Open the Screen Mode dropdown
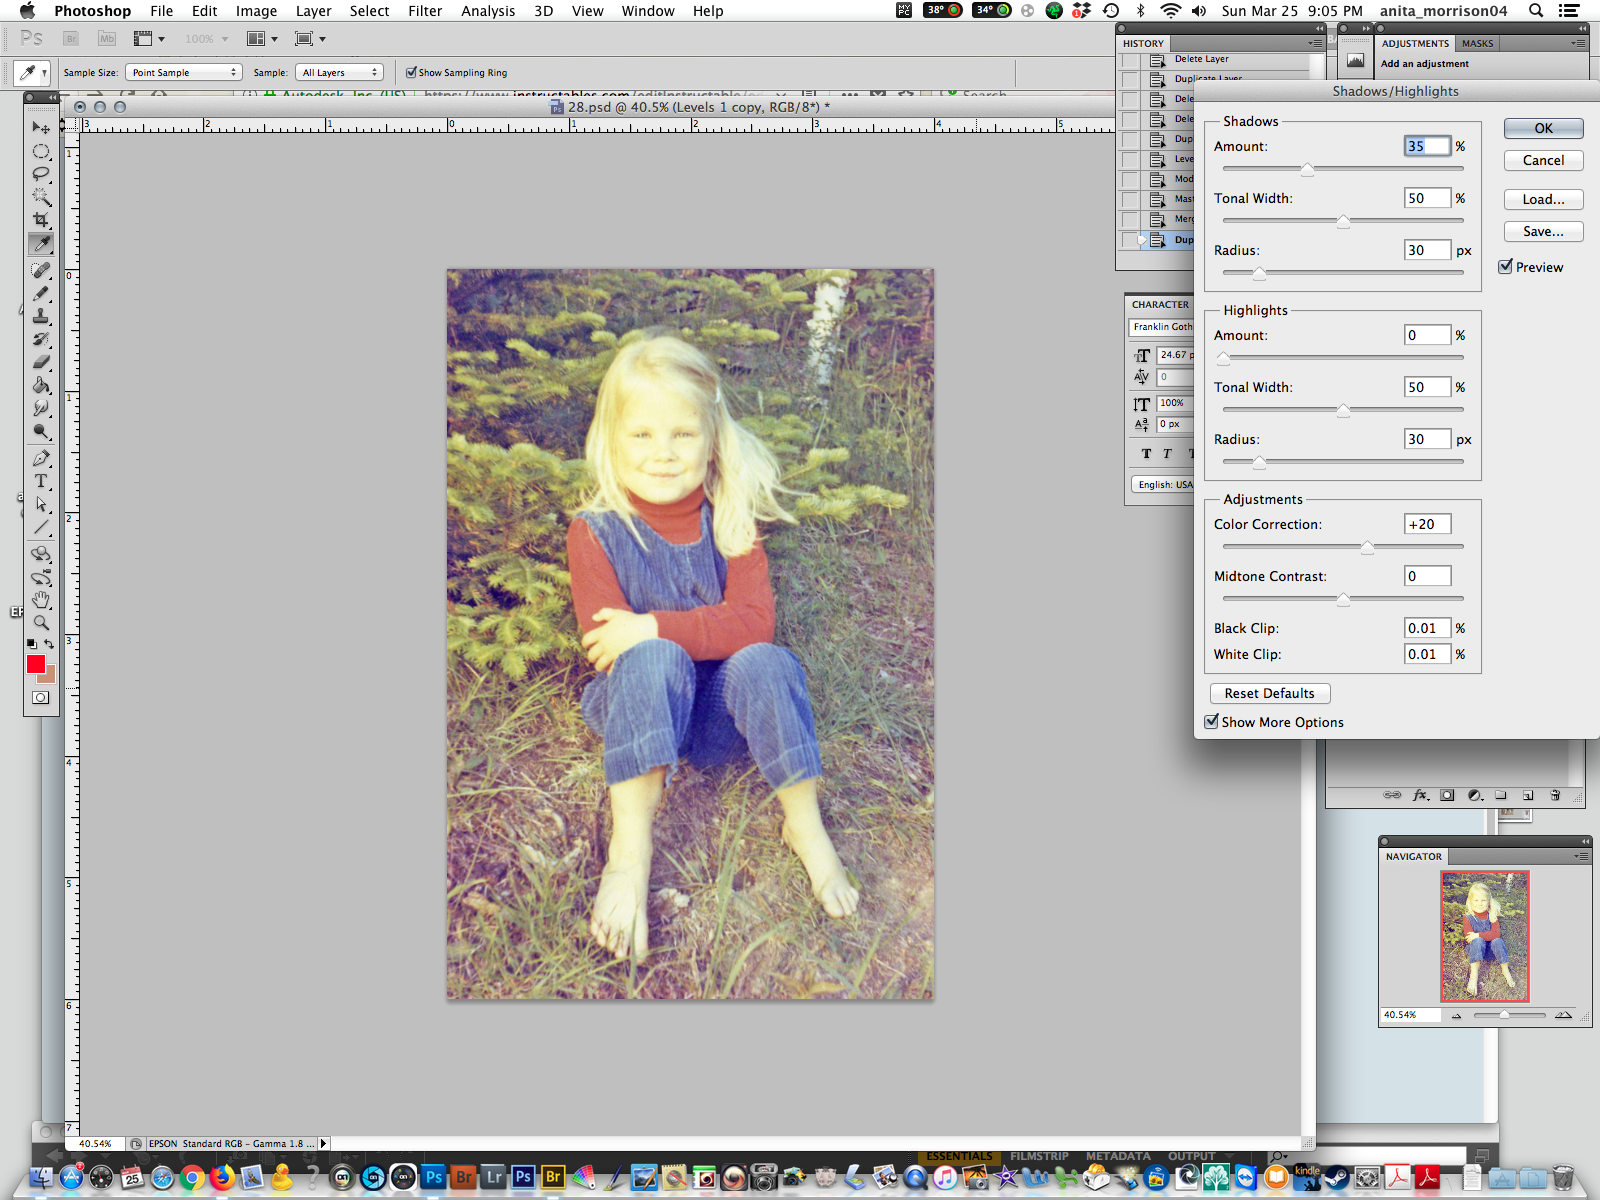Viewport: 1600px width, 1200px height. point(310,39)
